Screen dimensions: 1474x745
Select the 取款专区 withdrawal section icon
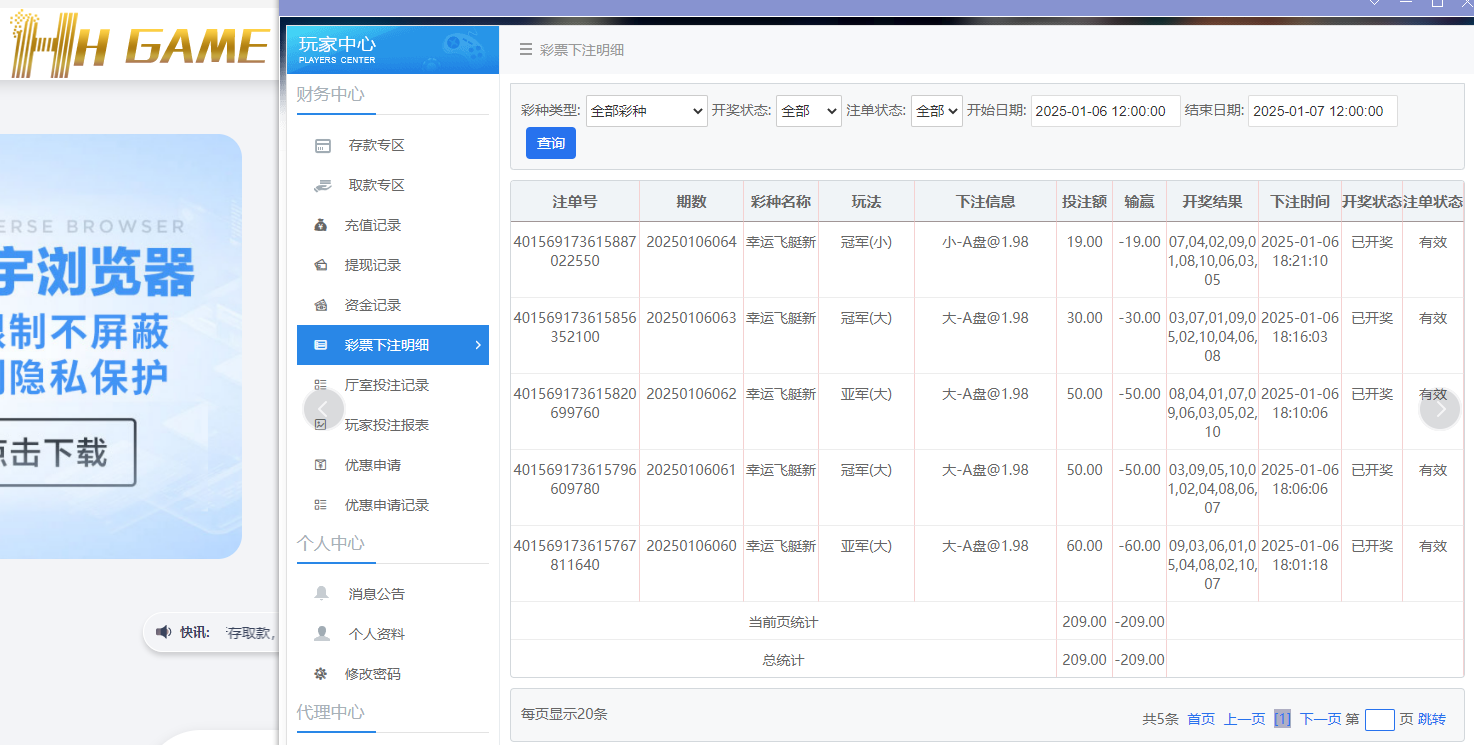322,185
